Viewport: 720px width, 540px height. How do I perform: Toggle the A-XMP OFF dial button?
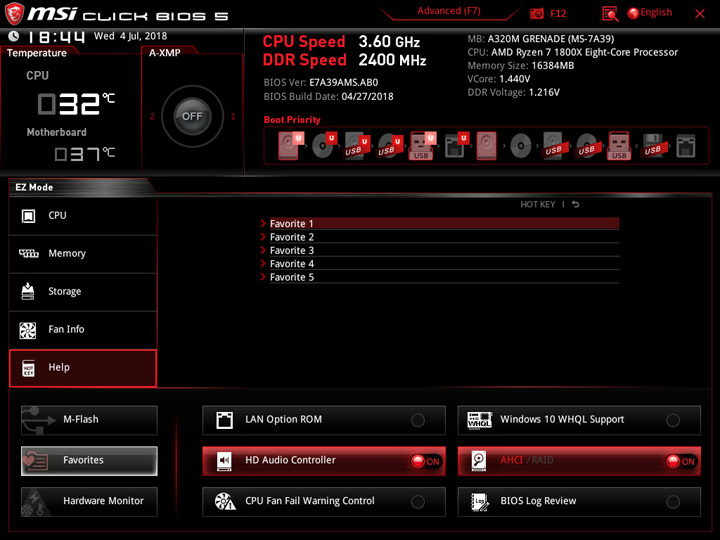(192, 116)
